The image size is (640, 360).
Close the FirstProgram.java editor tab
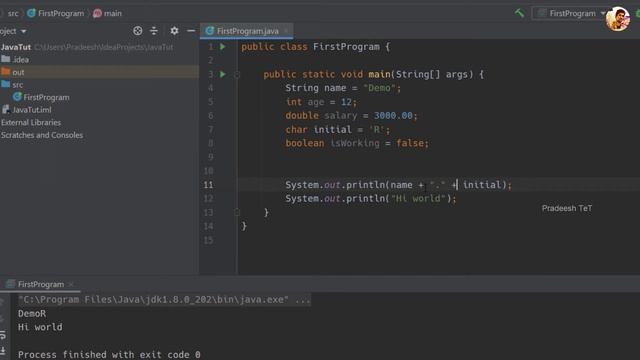286,31
